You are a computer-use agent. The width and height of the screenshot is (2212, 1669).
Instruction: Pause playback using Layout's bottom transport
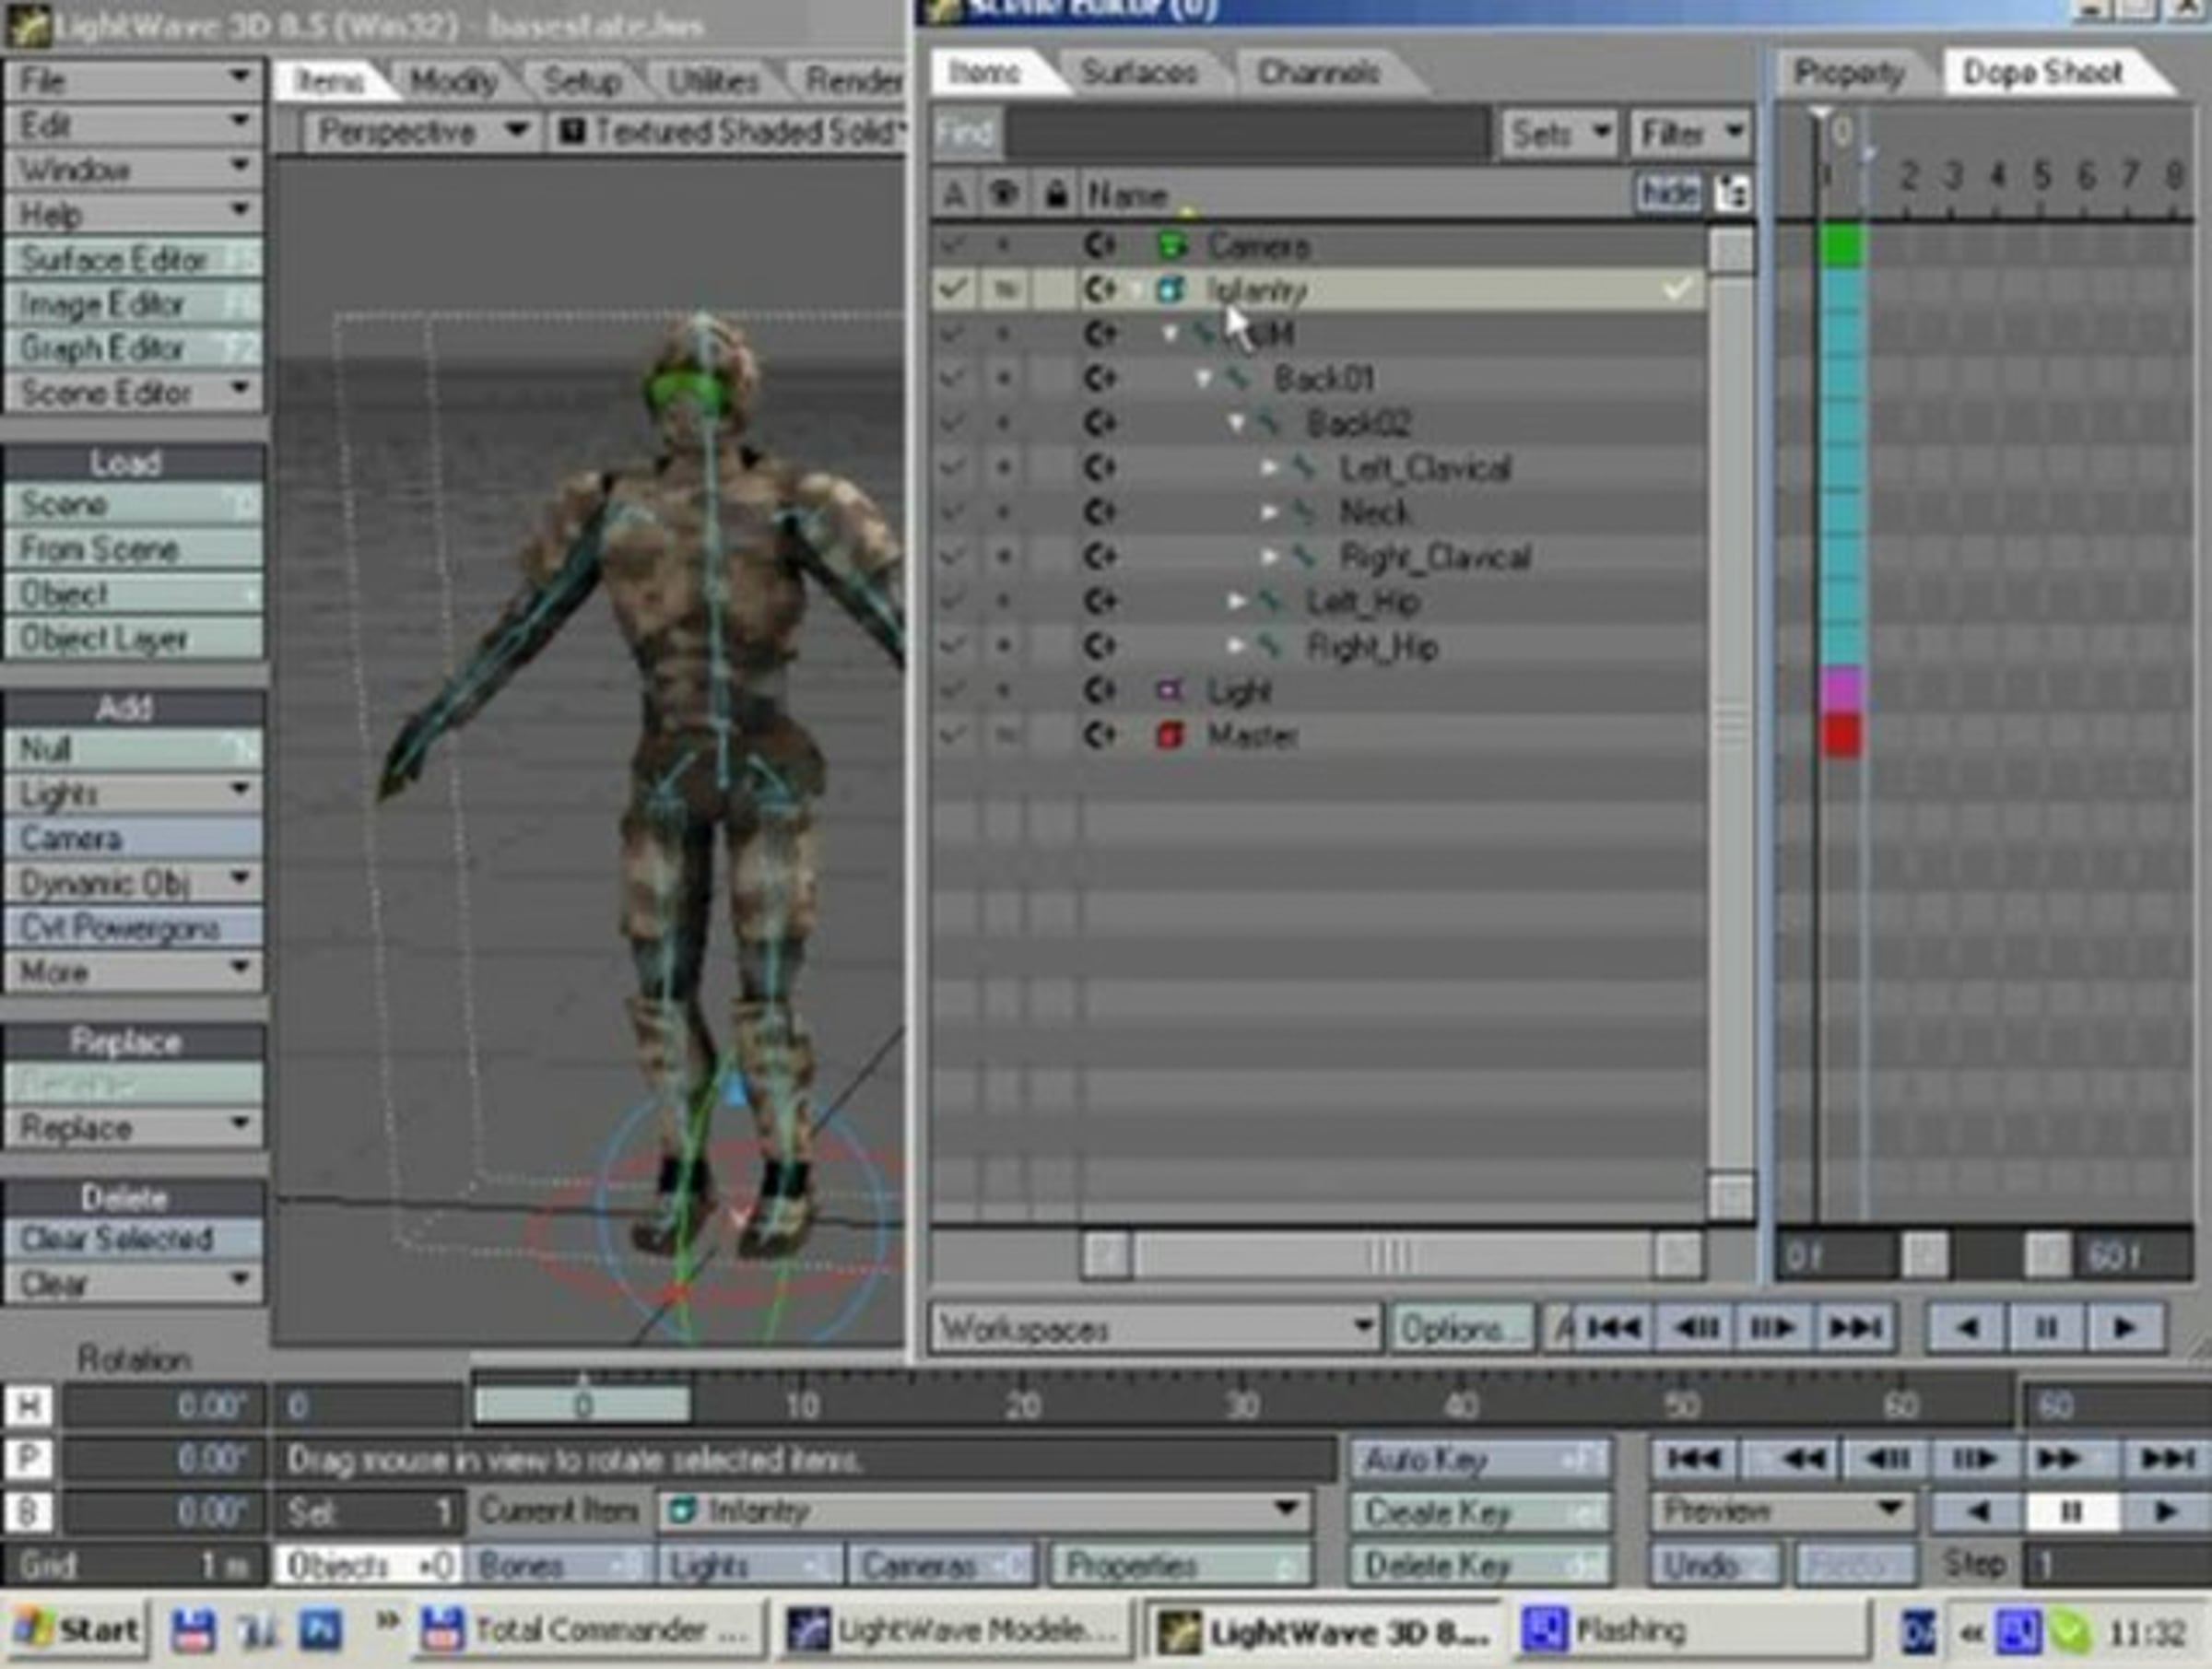(x=2071, y=1511)
